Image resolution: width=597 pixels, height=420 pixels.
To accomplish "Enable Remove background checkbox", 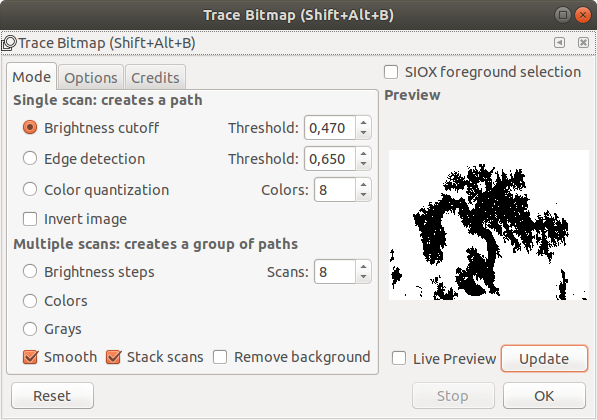I will click(x=220, y=357).
